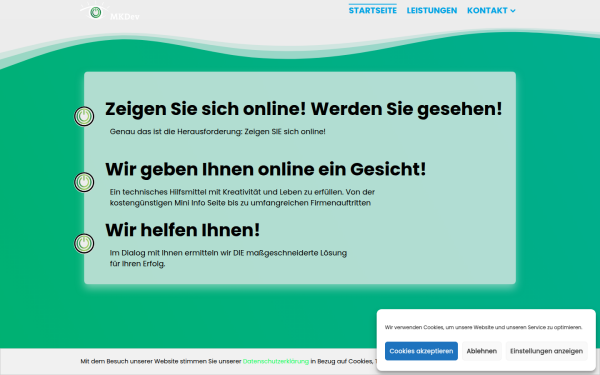Click heading "Wir helfen Ihnen!"
Image resolution: width=600 pixels, height=375 pixels.
[x=183, y=230]
